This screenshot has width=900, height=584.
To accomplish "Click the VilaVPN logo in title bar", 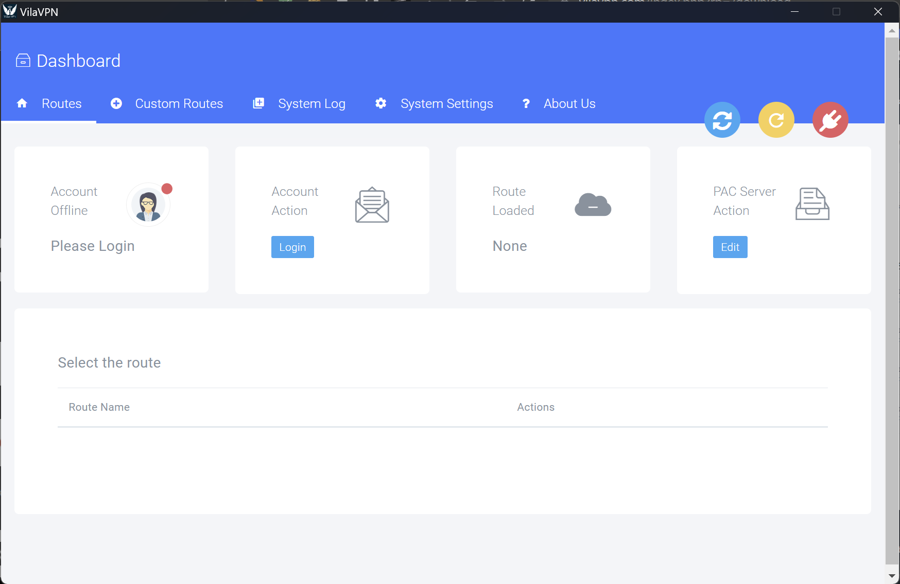I will pos(10,11).
